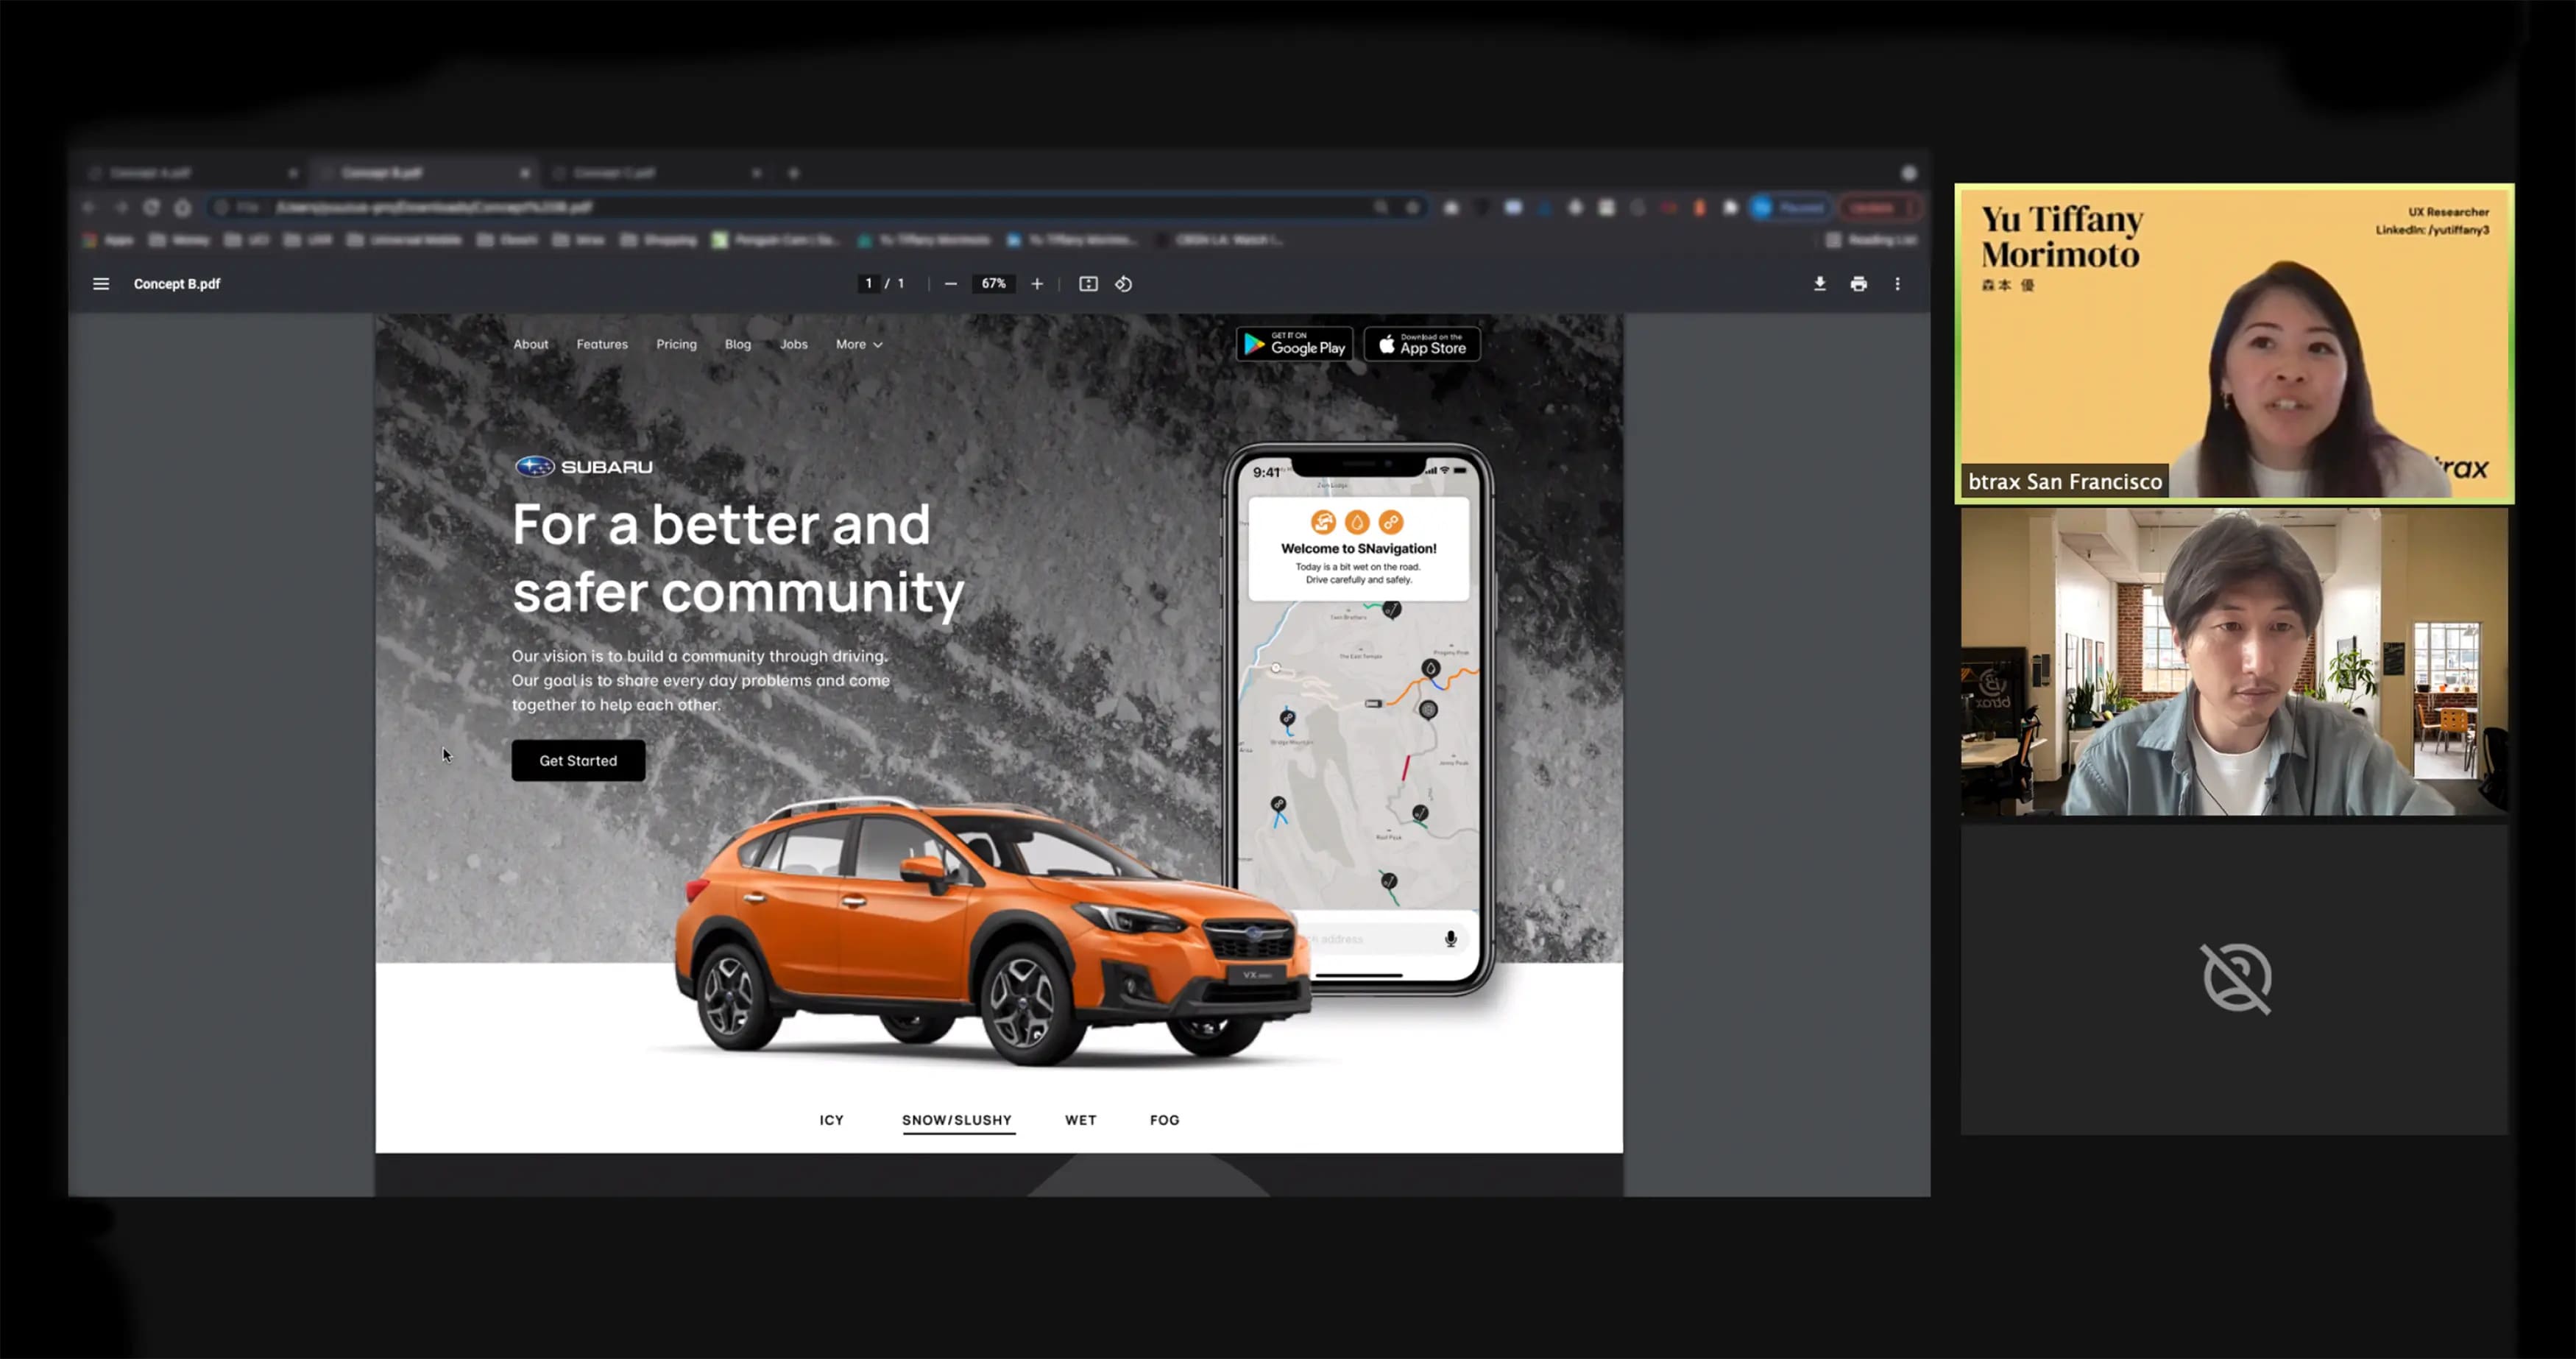The height and width of the screenshot is (1359, 2576).
Task: Click first orange icon in SNavigation welcome card
Action: click(x=1323, y=521)
